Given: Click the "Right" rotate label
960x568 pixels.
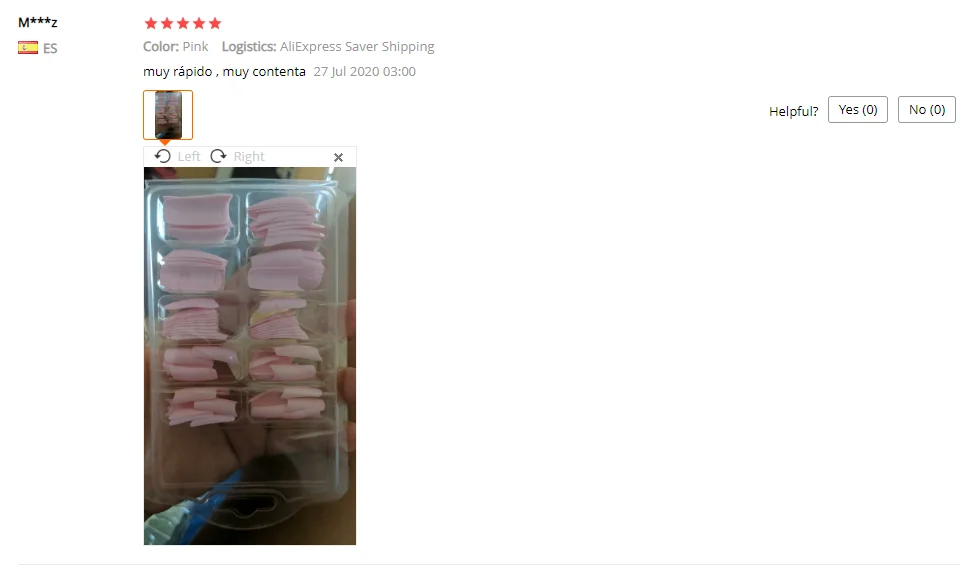Looking at the screenshot, I should pos(249,157).
